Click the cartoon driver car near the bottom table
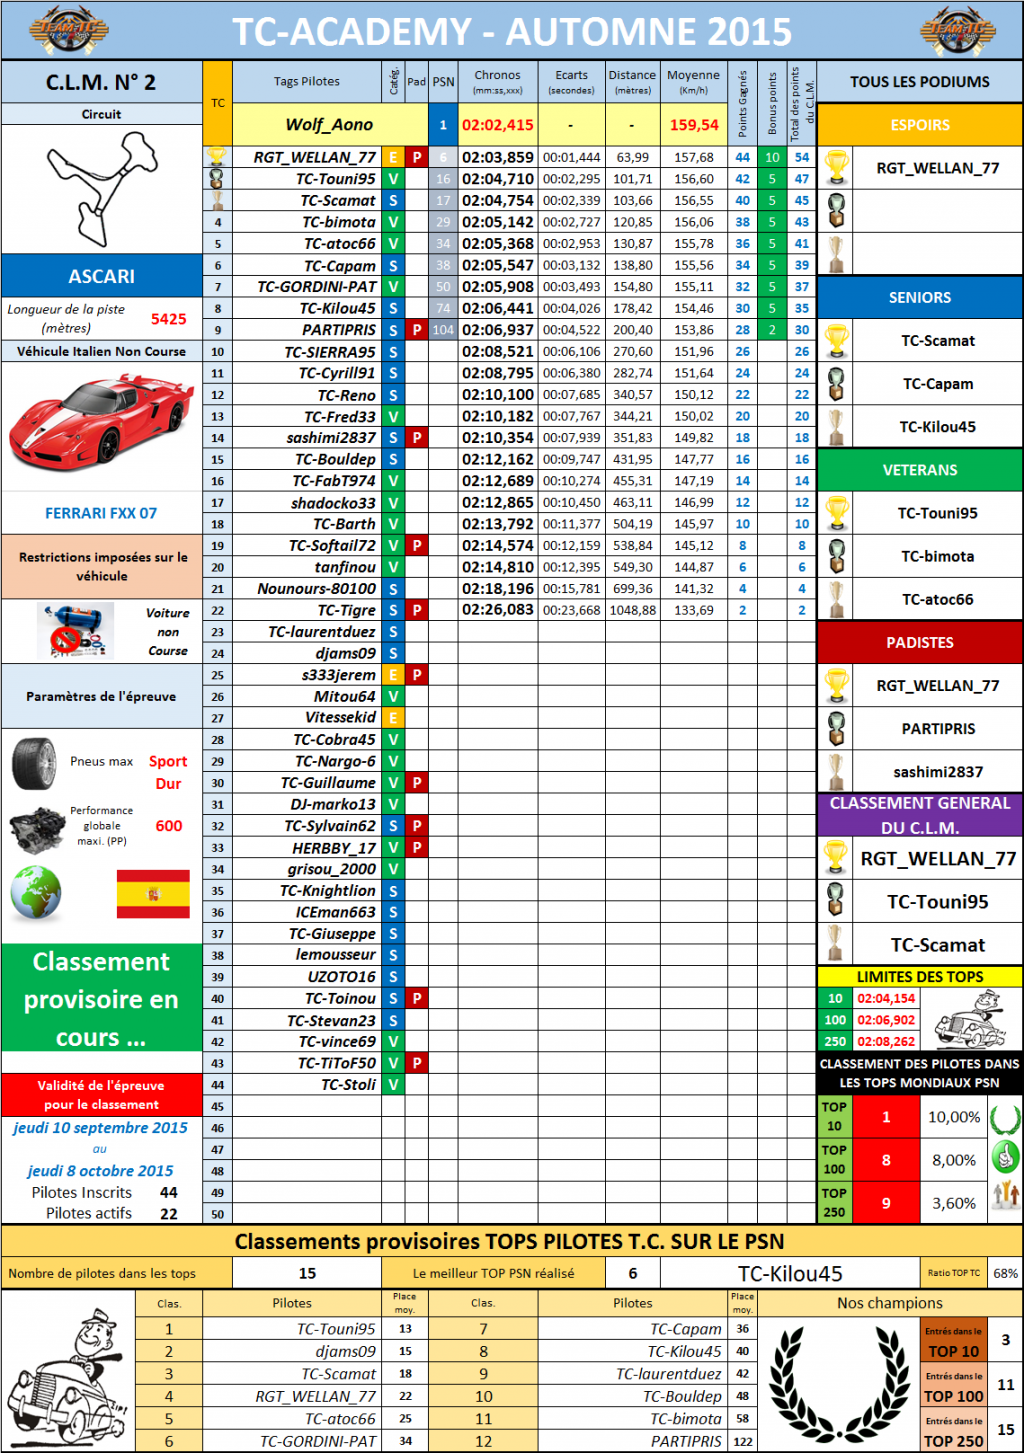The image size is (1024, 1453). click(68, 1380)
